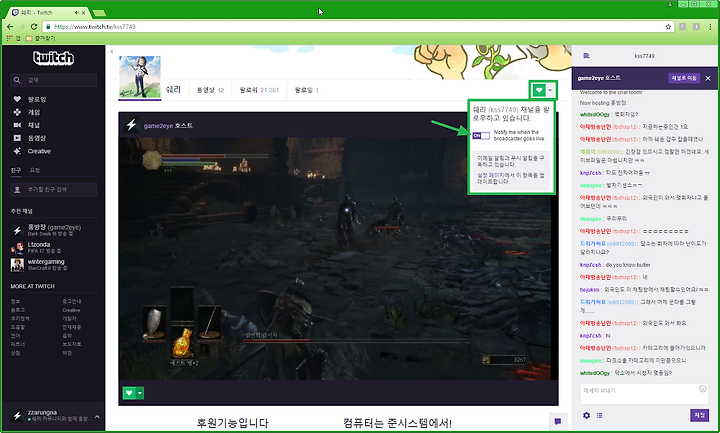This screenshot has height=433, width=720.
Task: Open the channel videos tab showing 12
Action: [210, 90]
